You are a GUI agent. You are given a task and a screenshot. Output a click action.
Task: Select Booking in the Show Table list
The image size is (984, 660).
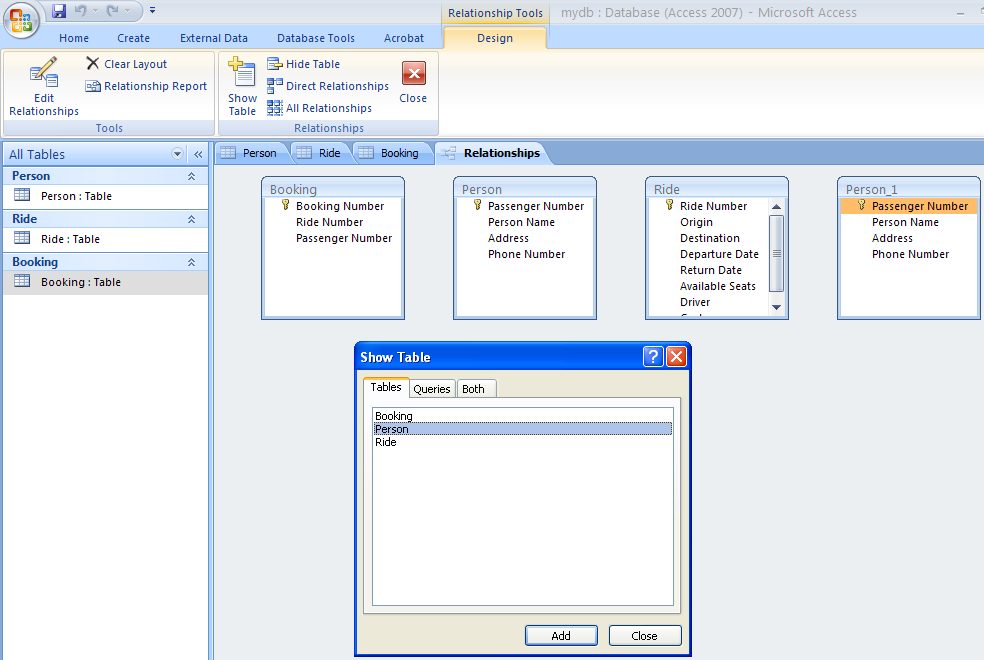pyautogui.click(x=394, y=416)
